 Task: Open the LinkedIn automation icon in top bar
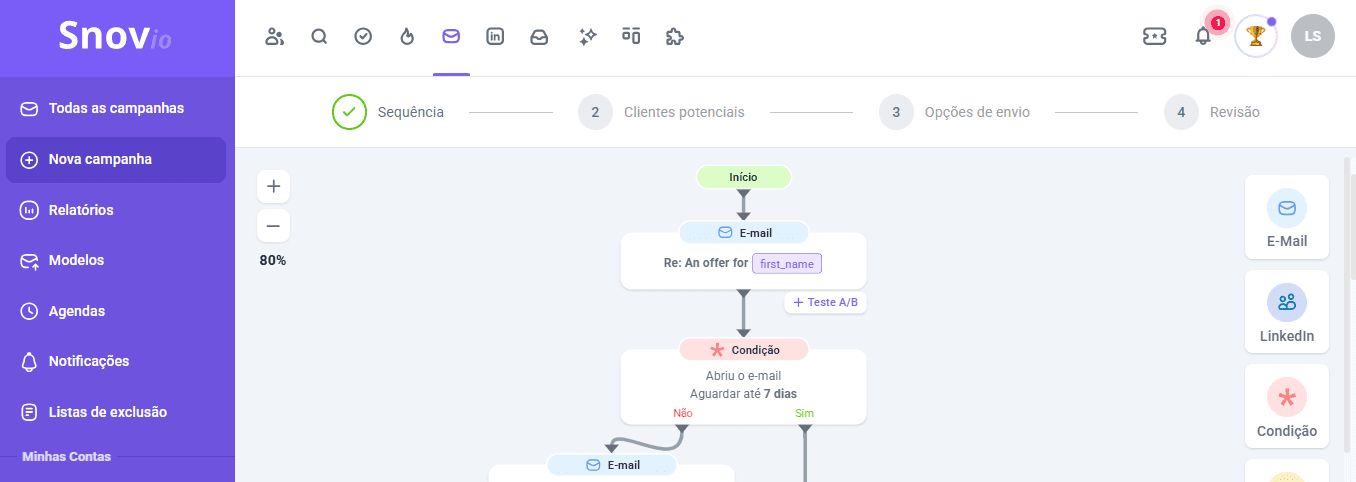(x=495, y=37)
